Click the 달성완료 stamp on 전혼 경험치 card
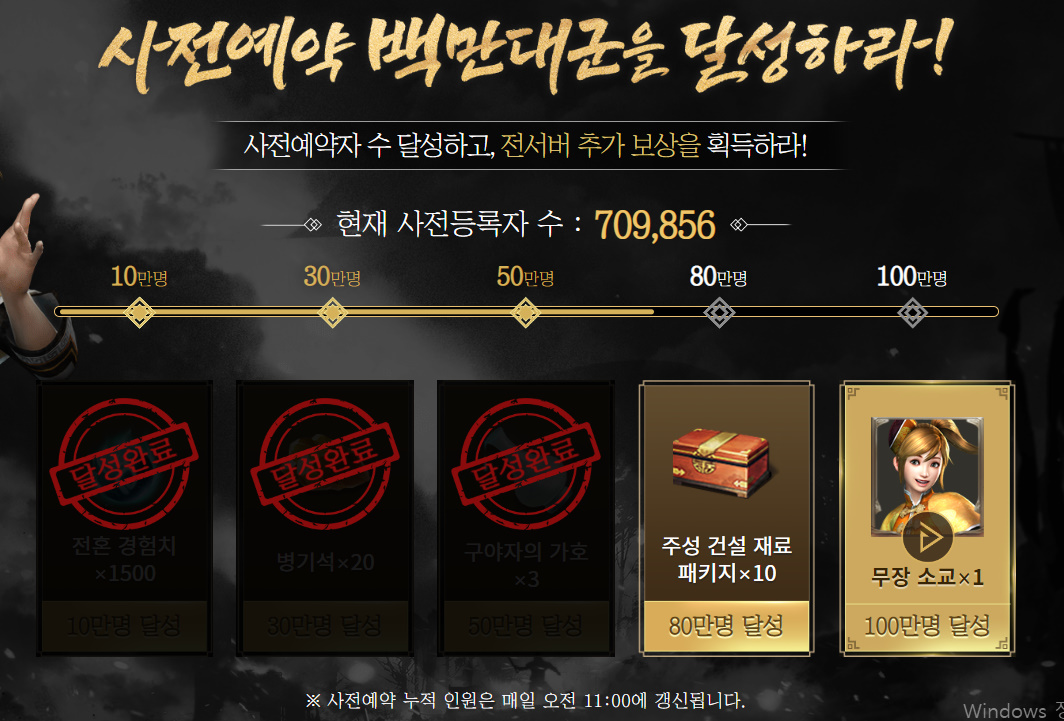 click(124, 461)
